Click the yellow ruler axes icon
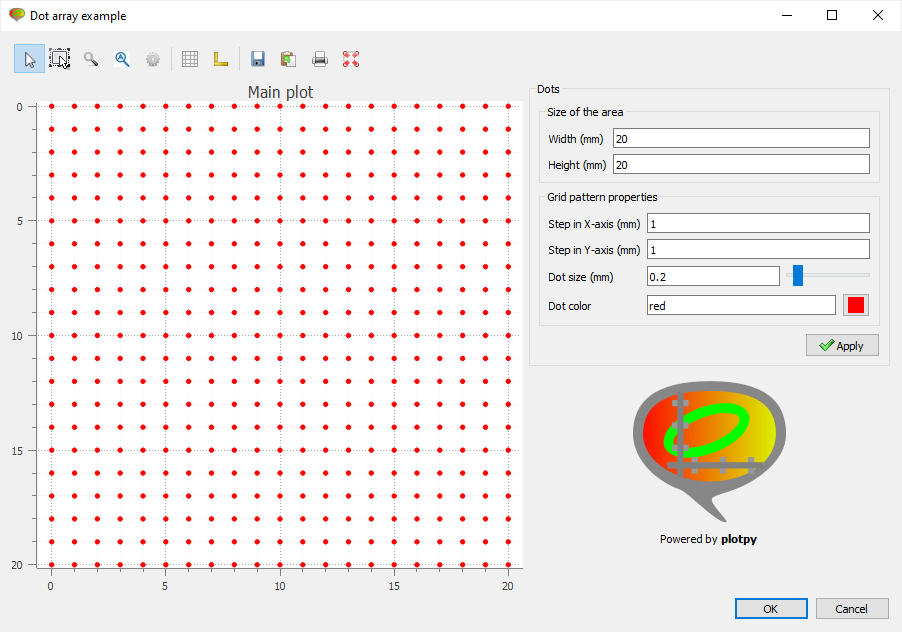The image size is (902, 632). 220,59
